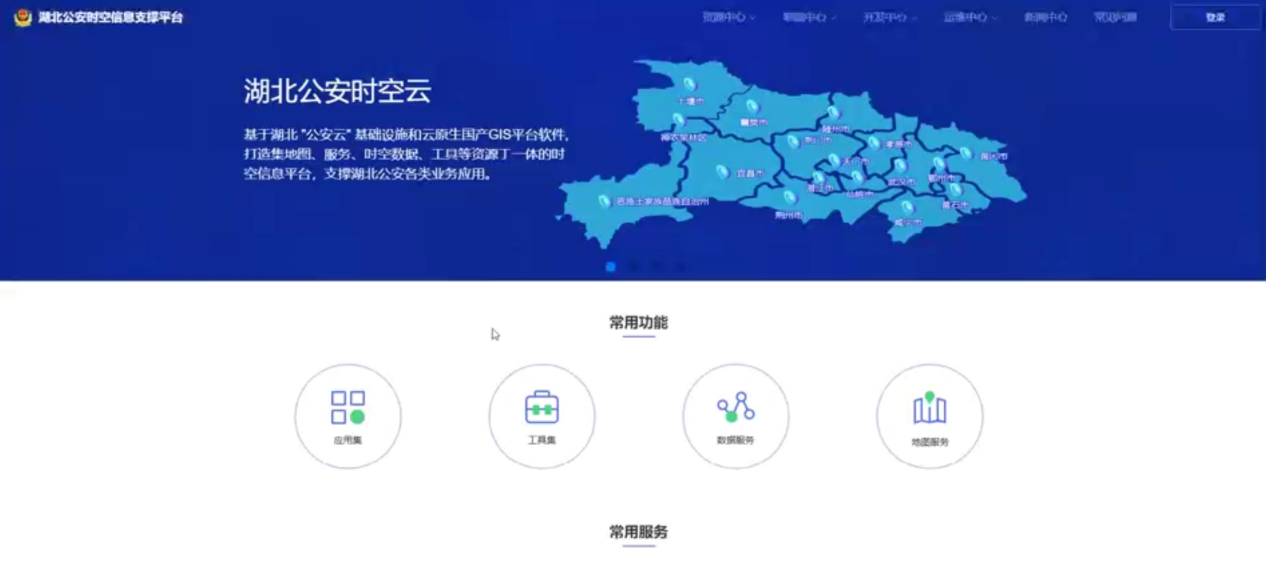Select the 十堰市 map marker

pyautogui.click(x=689, y=84)
